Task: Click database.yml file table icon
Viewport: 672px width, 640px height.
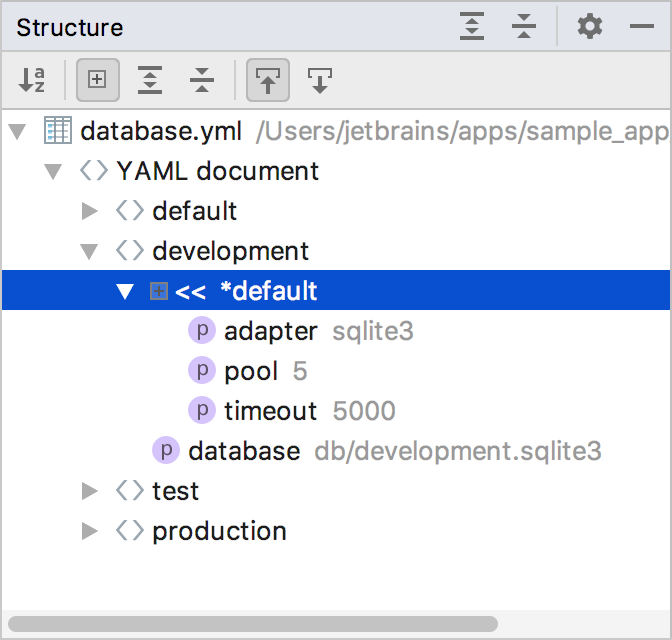Action: click(x=58, y=130)
